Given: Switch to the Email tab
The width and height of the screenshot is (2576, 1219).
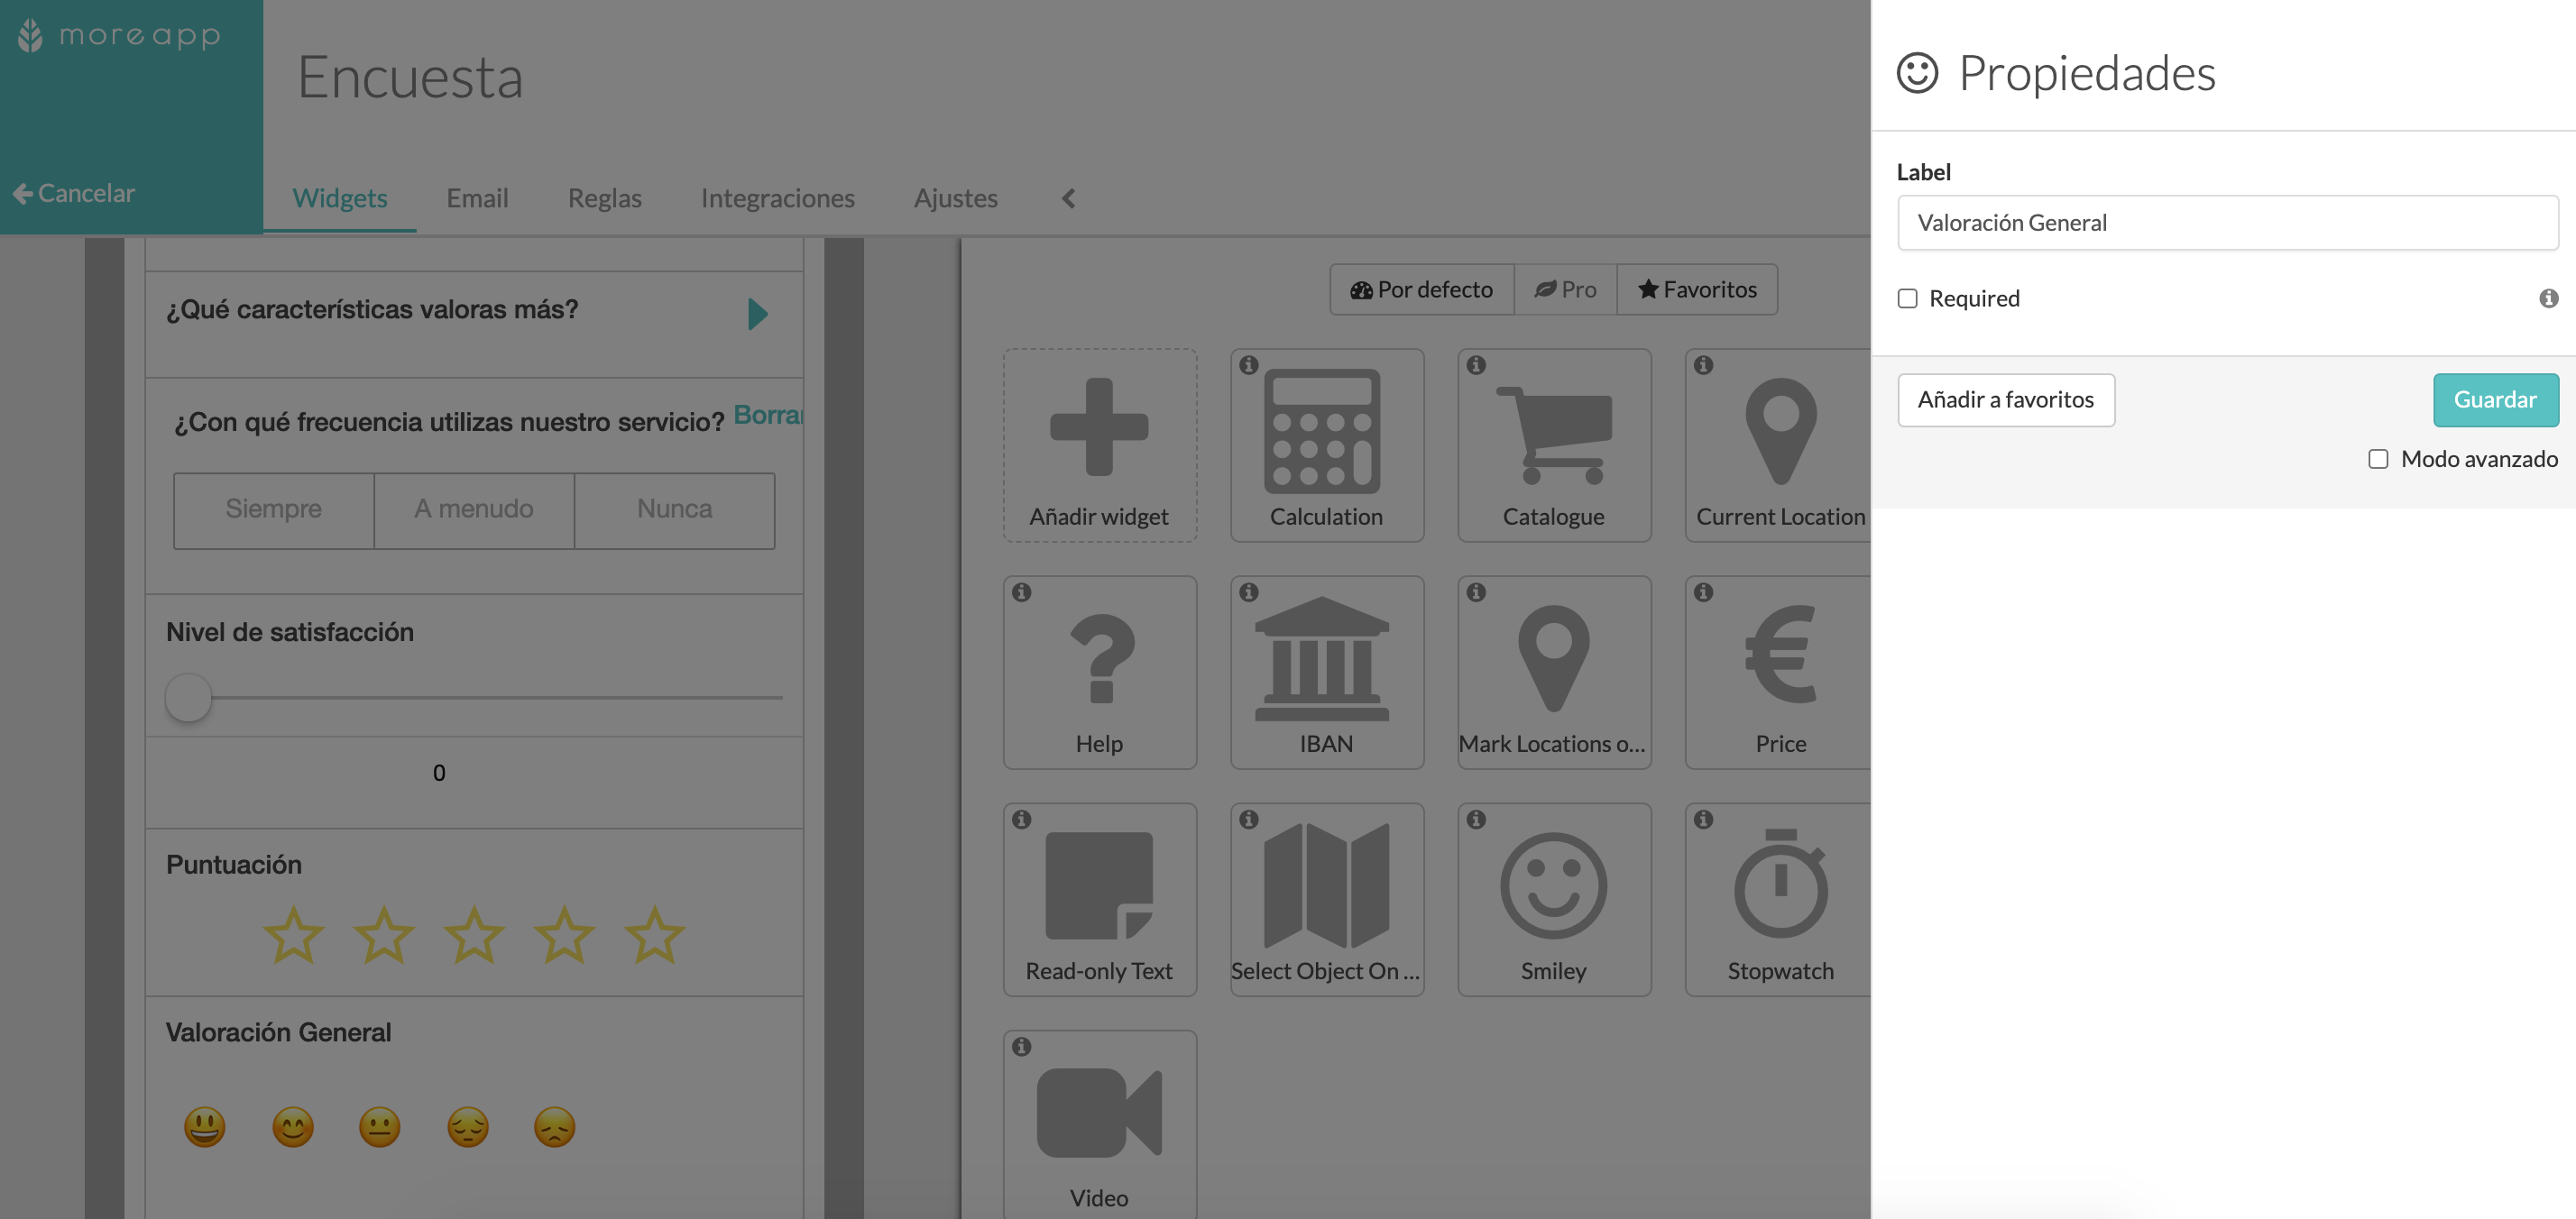Looking at the screenshot, I should 476,197.
